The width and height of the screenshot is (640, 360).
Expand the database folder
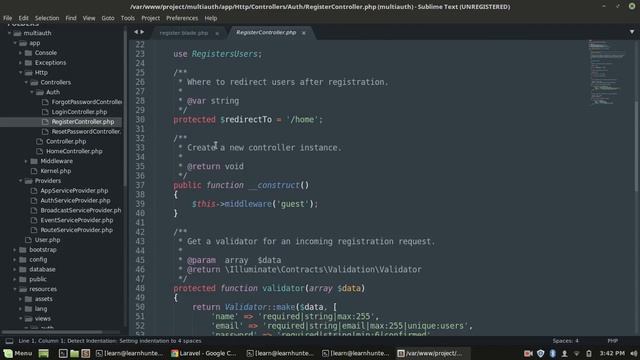coord(15,269)
